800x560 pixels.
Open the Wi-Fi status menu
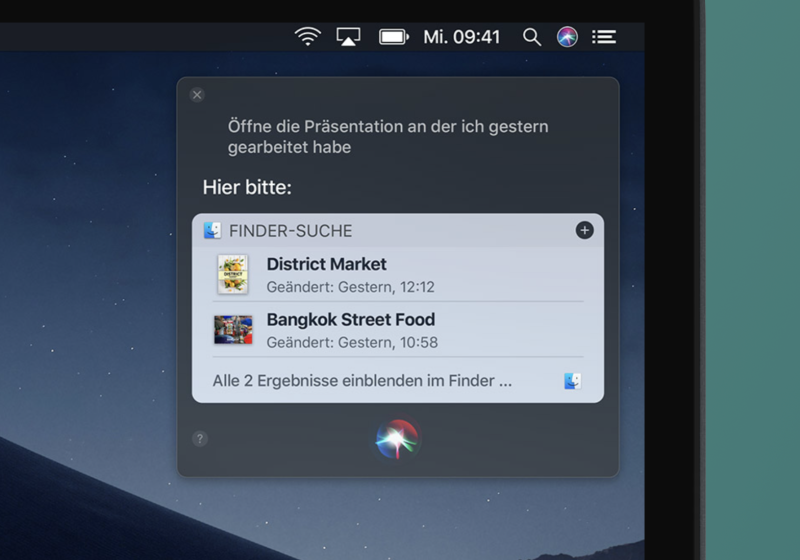tap(307, 37)
